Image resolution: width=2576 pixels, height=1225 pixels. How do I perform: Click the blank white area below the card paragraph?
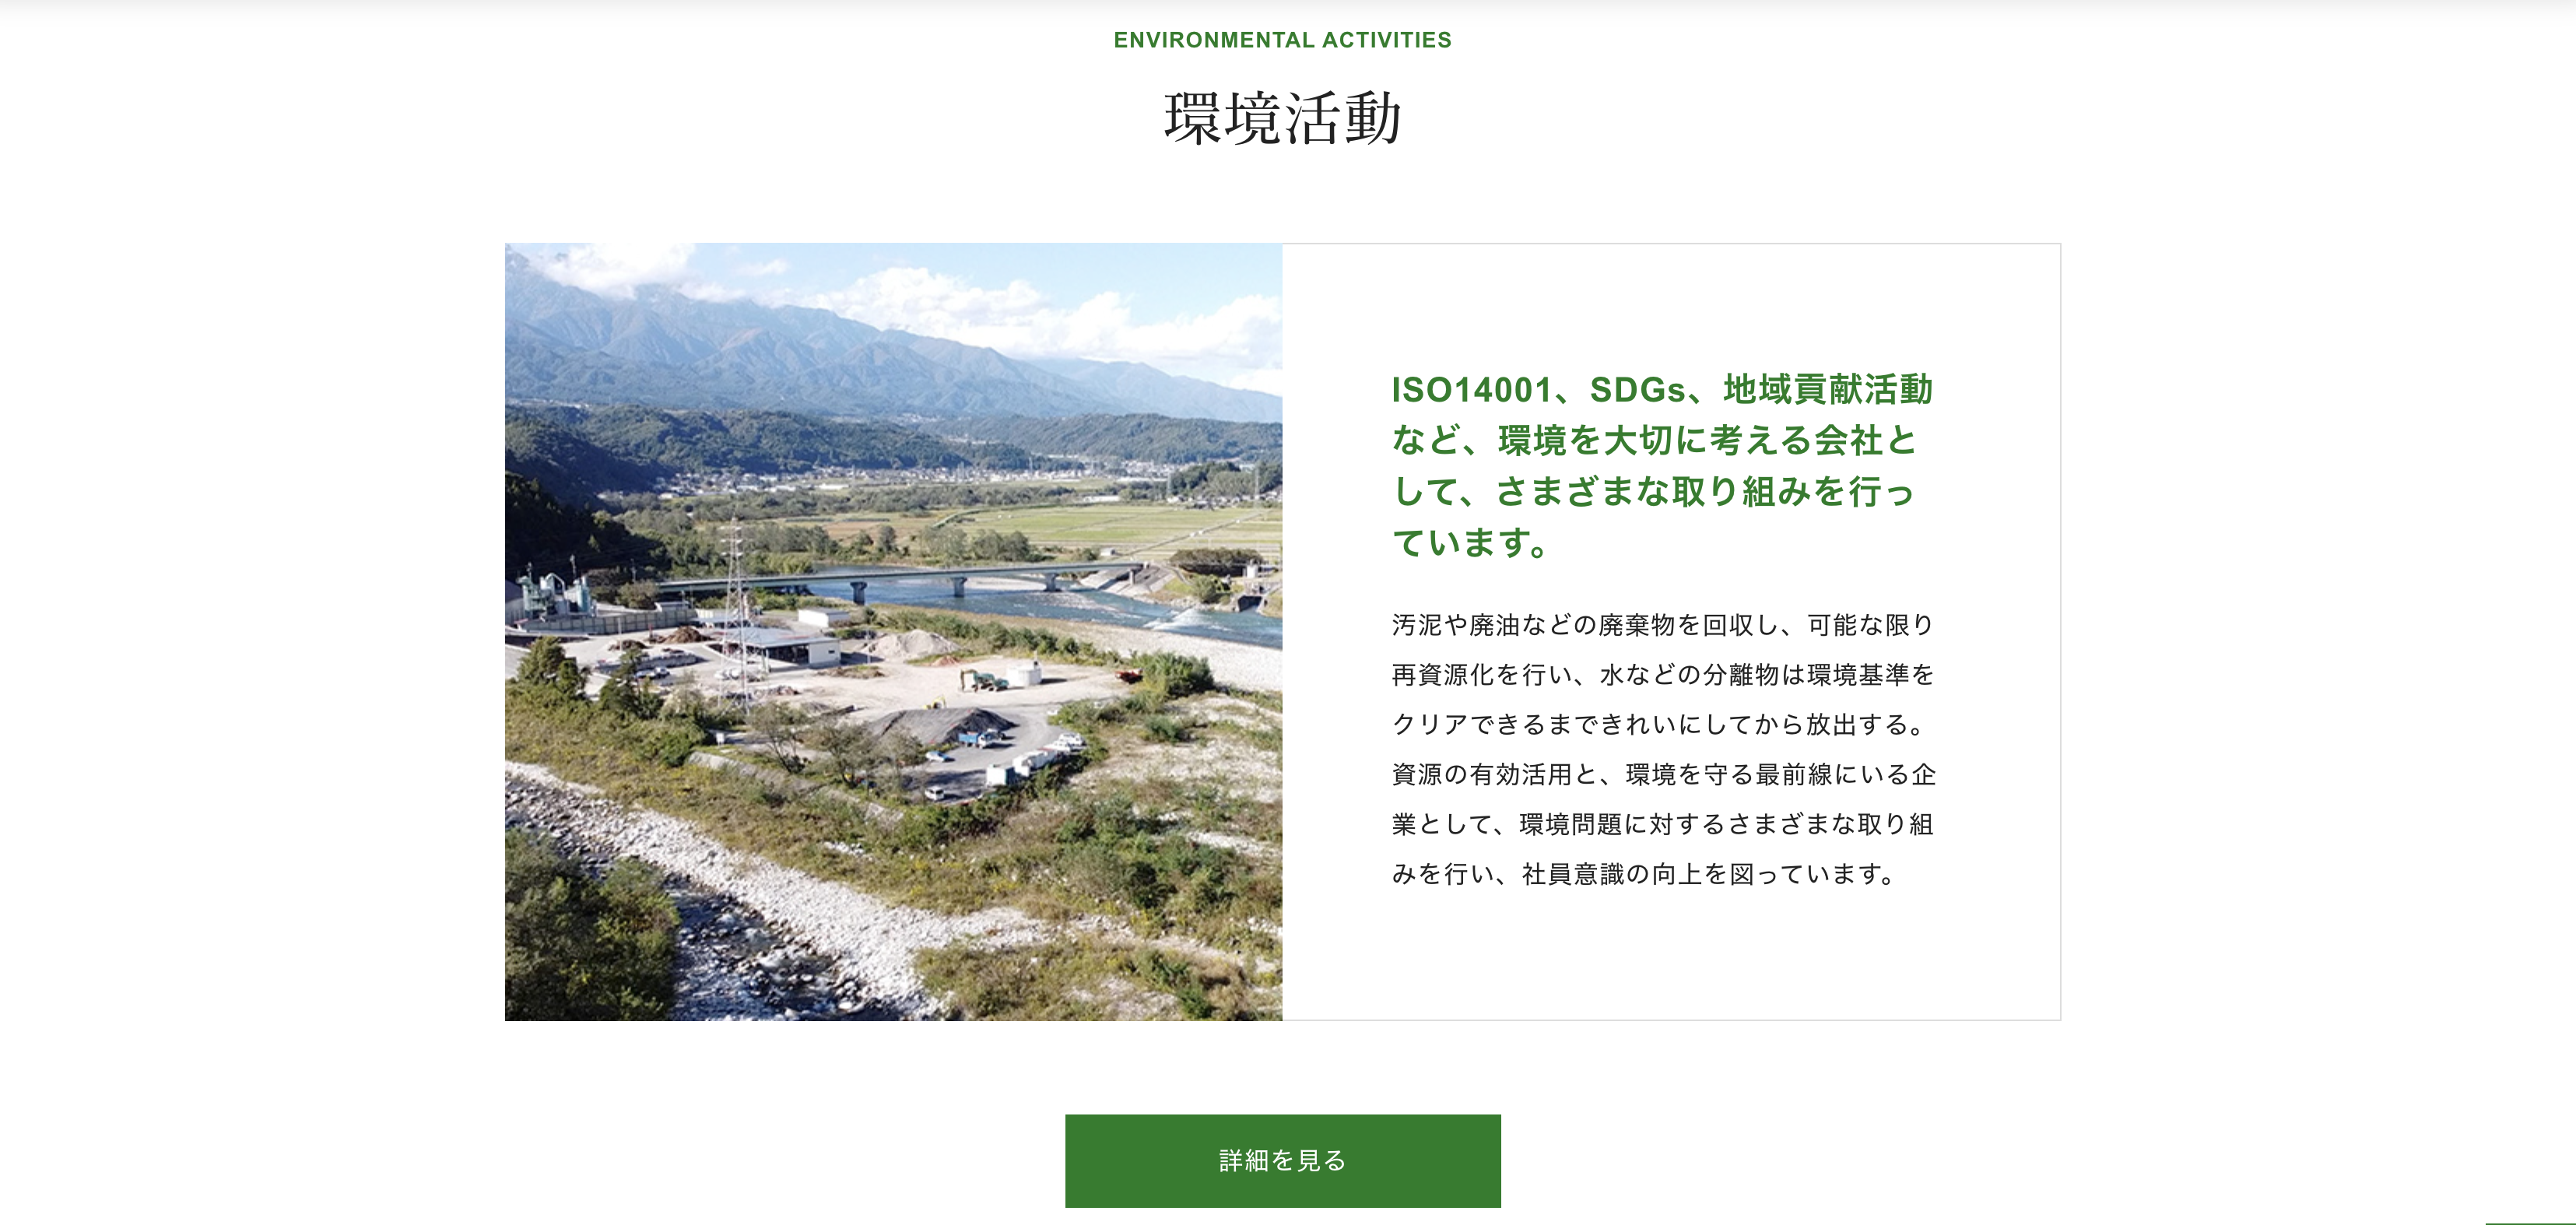pyautogui.click(x=1671, y=955)
